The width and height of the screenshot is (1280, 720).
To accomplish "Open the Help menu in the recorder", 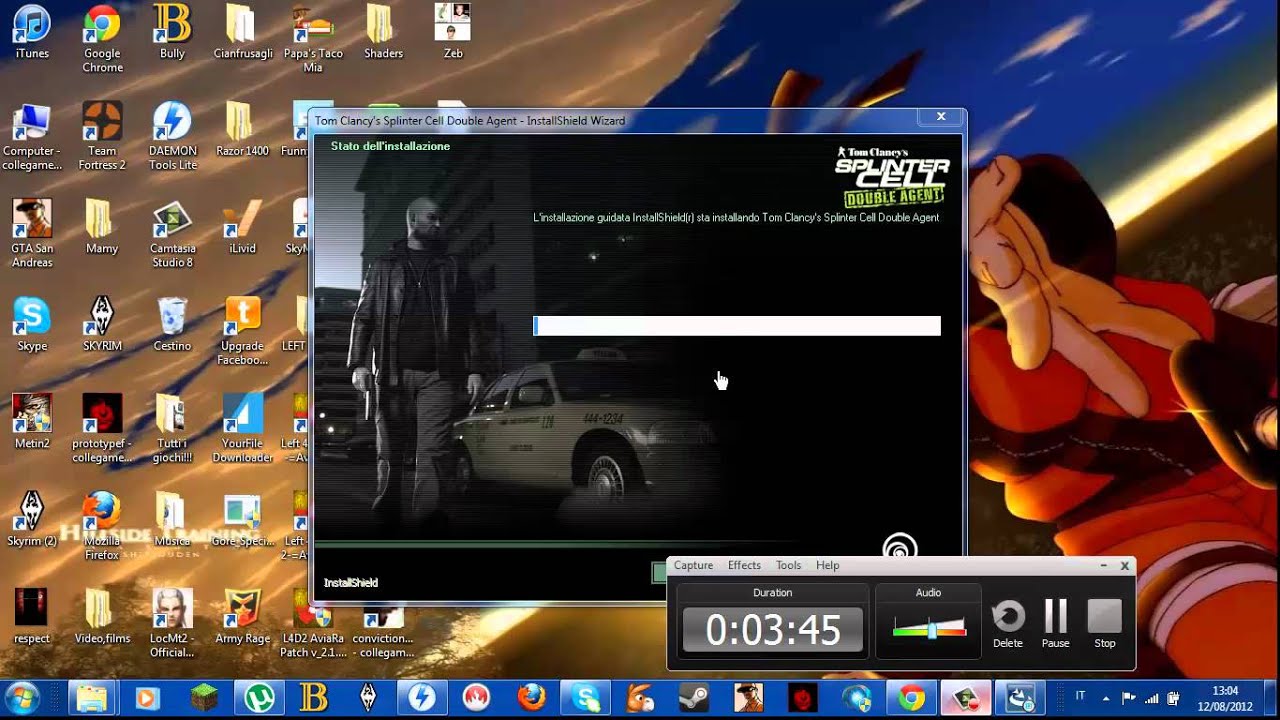I will point(827,565).
